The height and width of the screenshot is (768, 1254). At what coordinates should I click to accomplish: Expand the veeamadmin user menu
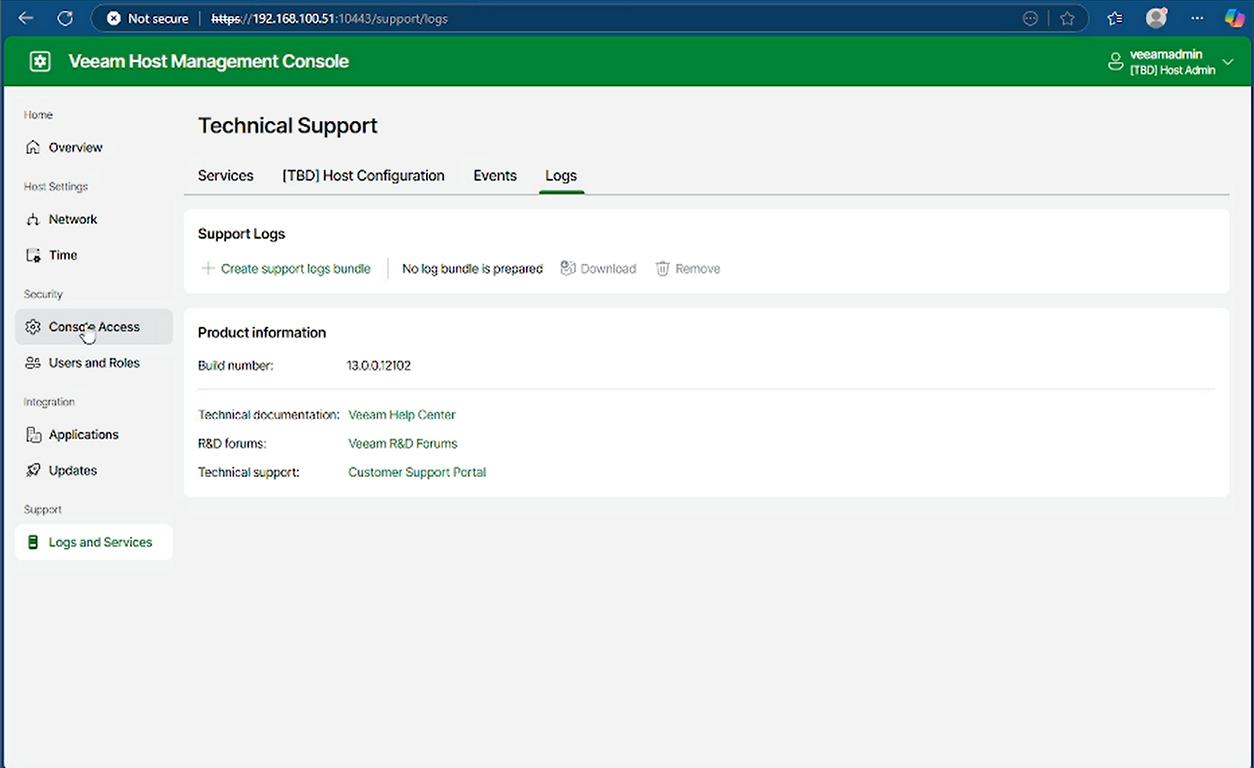click(x=1228, y=62)
